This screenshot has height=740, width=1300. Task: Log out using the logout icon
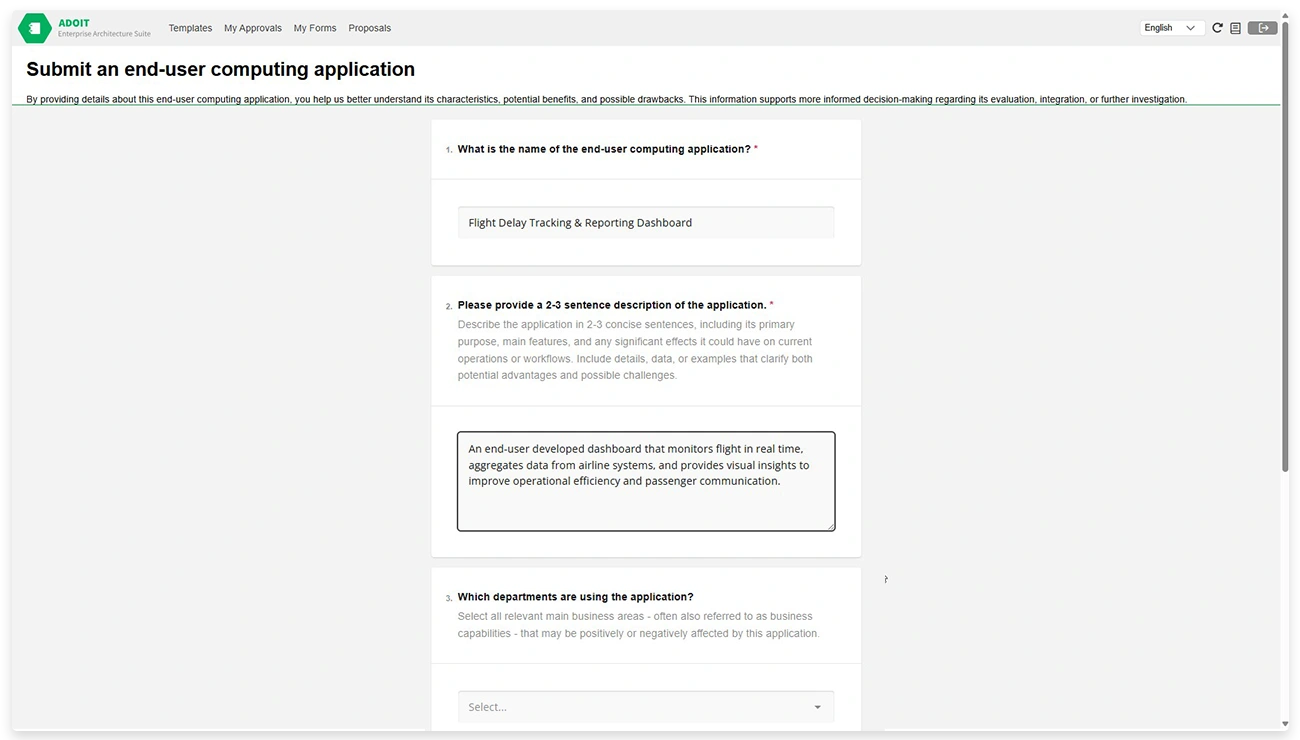click(x=1261, y=28)
